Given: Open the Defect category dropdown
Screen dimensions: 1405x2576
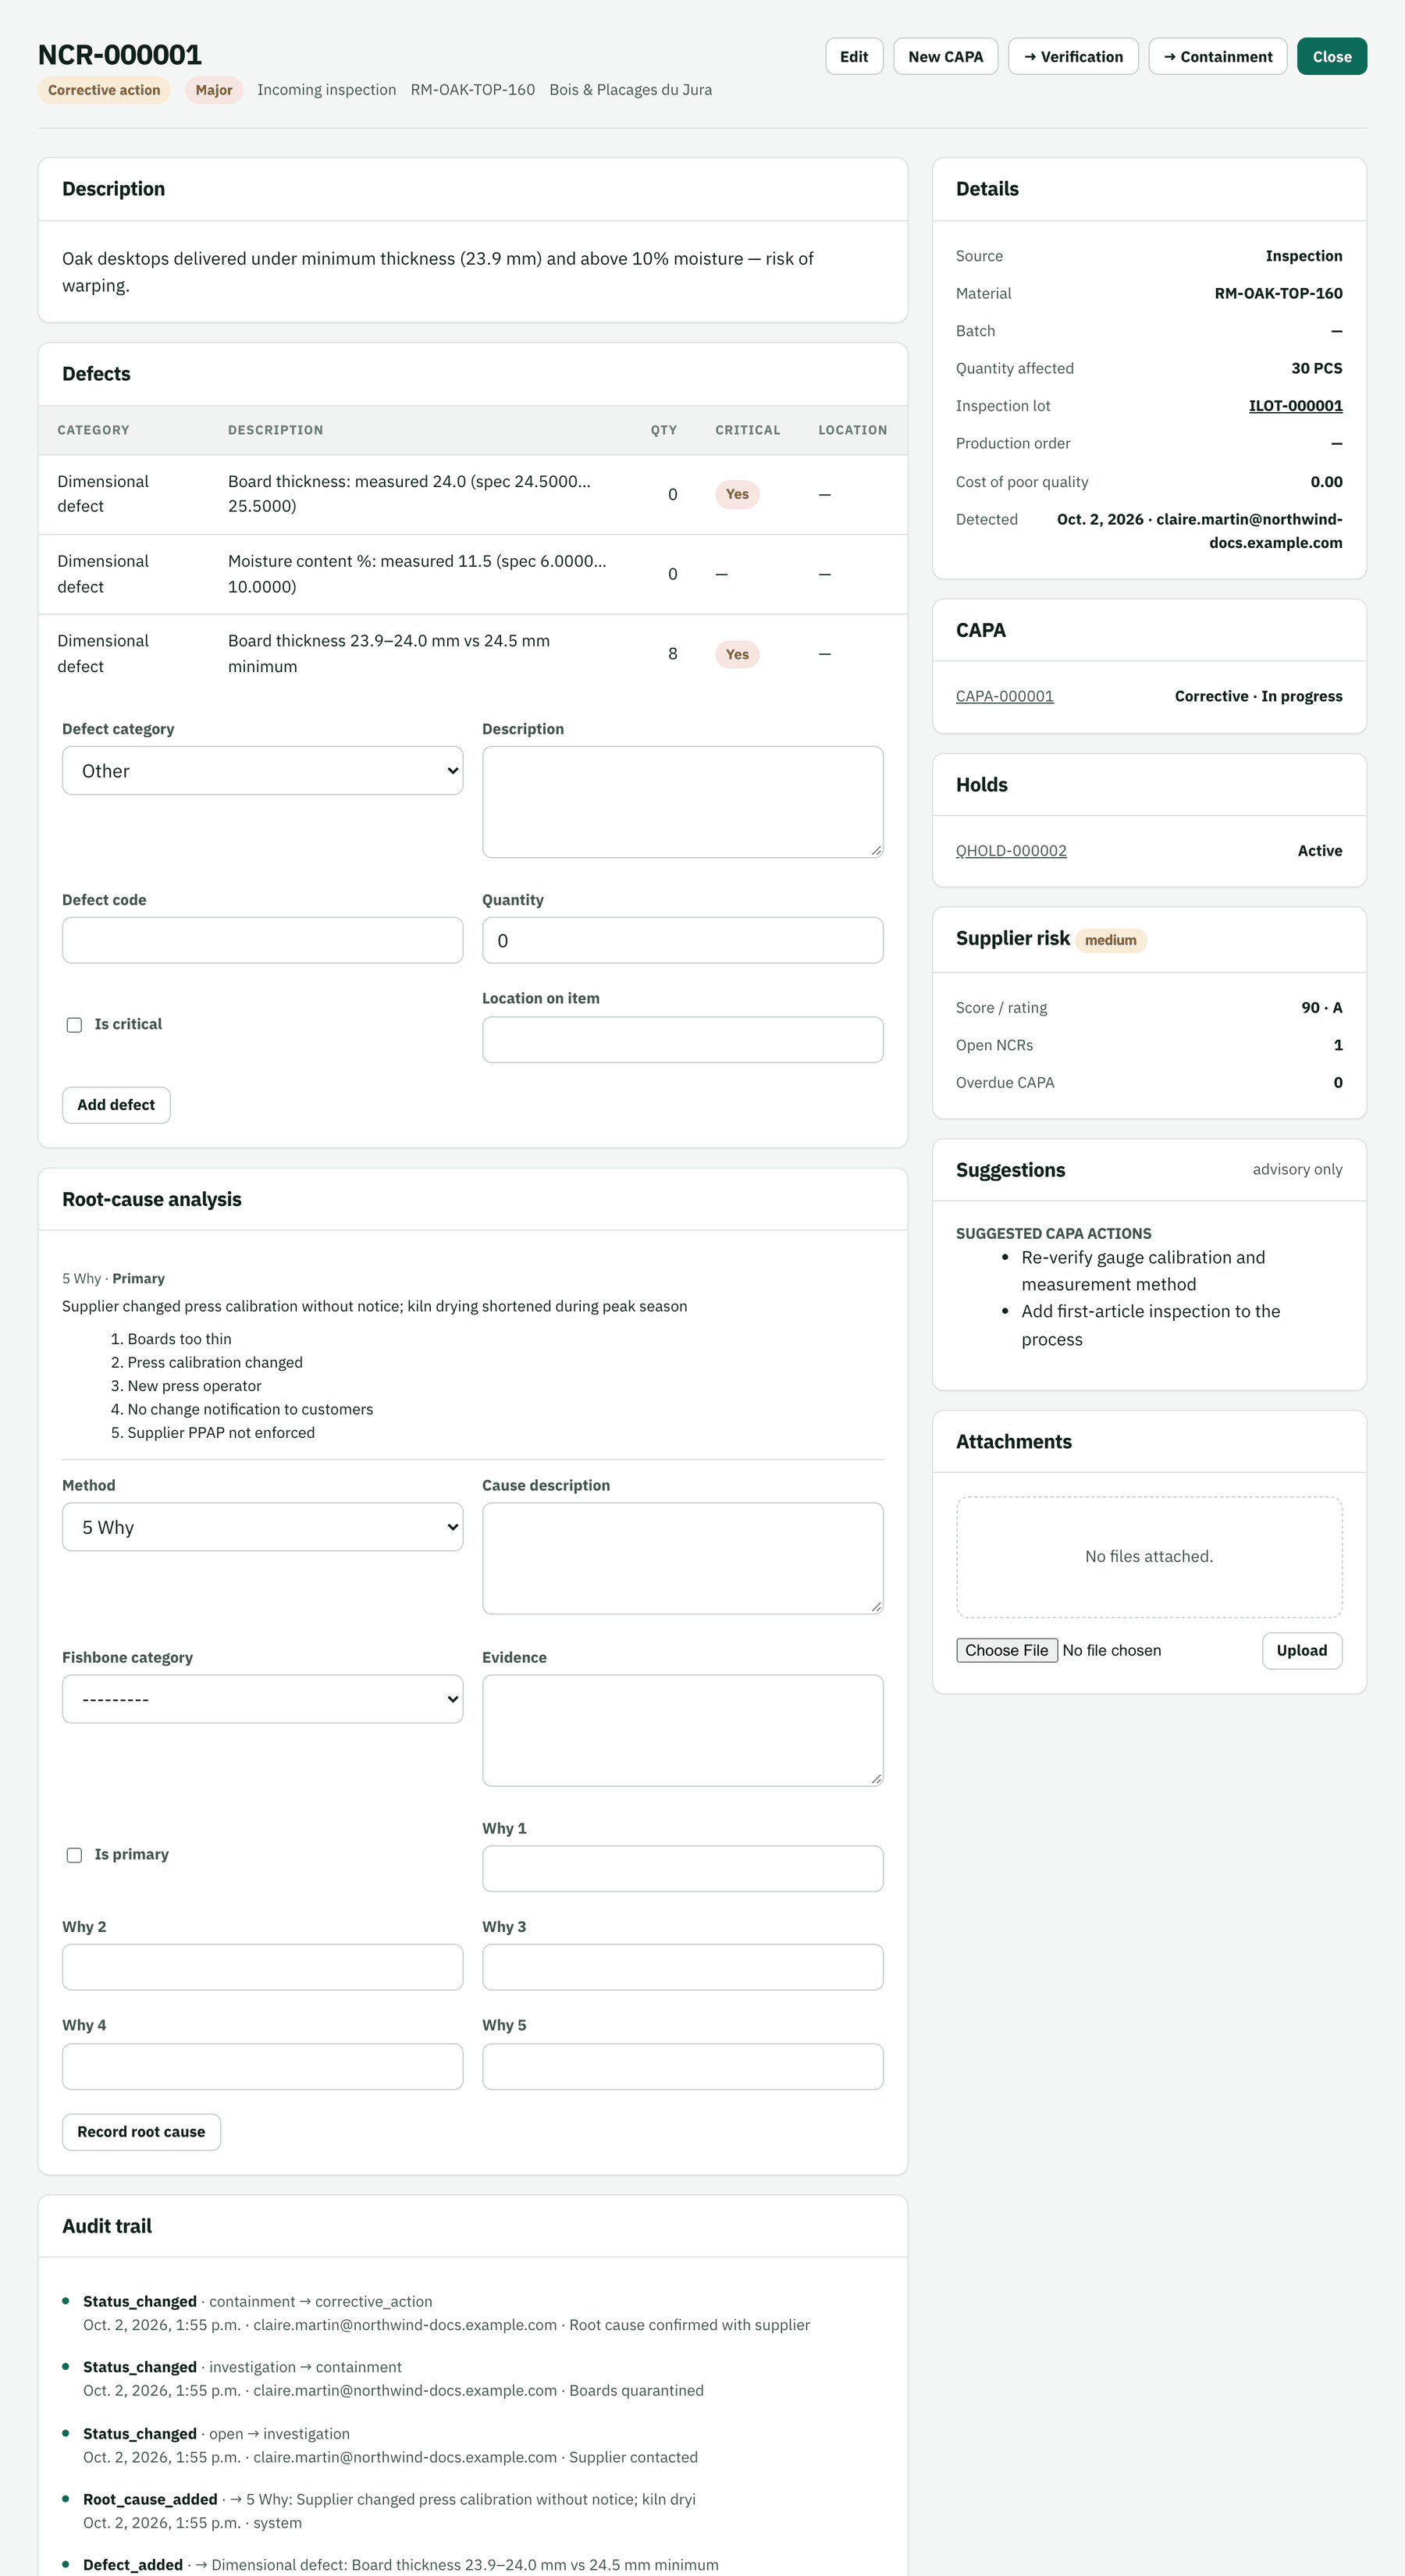Looking at the screenshot, I should point(262,771).
